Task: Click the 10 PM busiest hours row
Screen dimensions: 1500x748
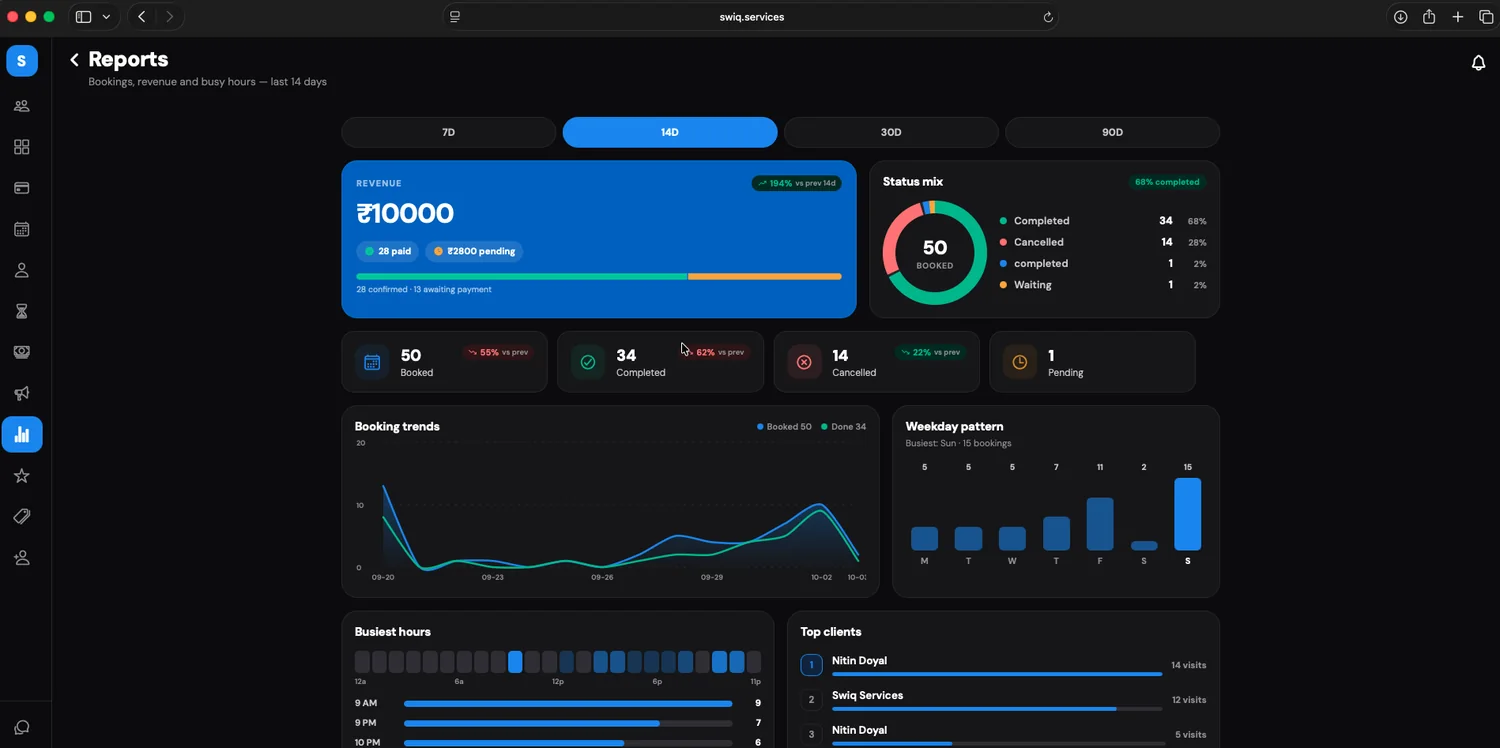Action: pos(558,742)
